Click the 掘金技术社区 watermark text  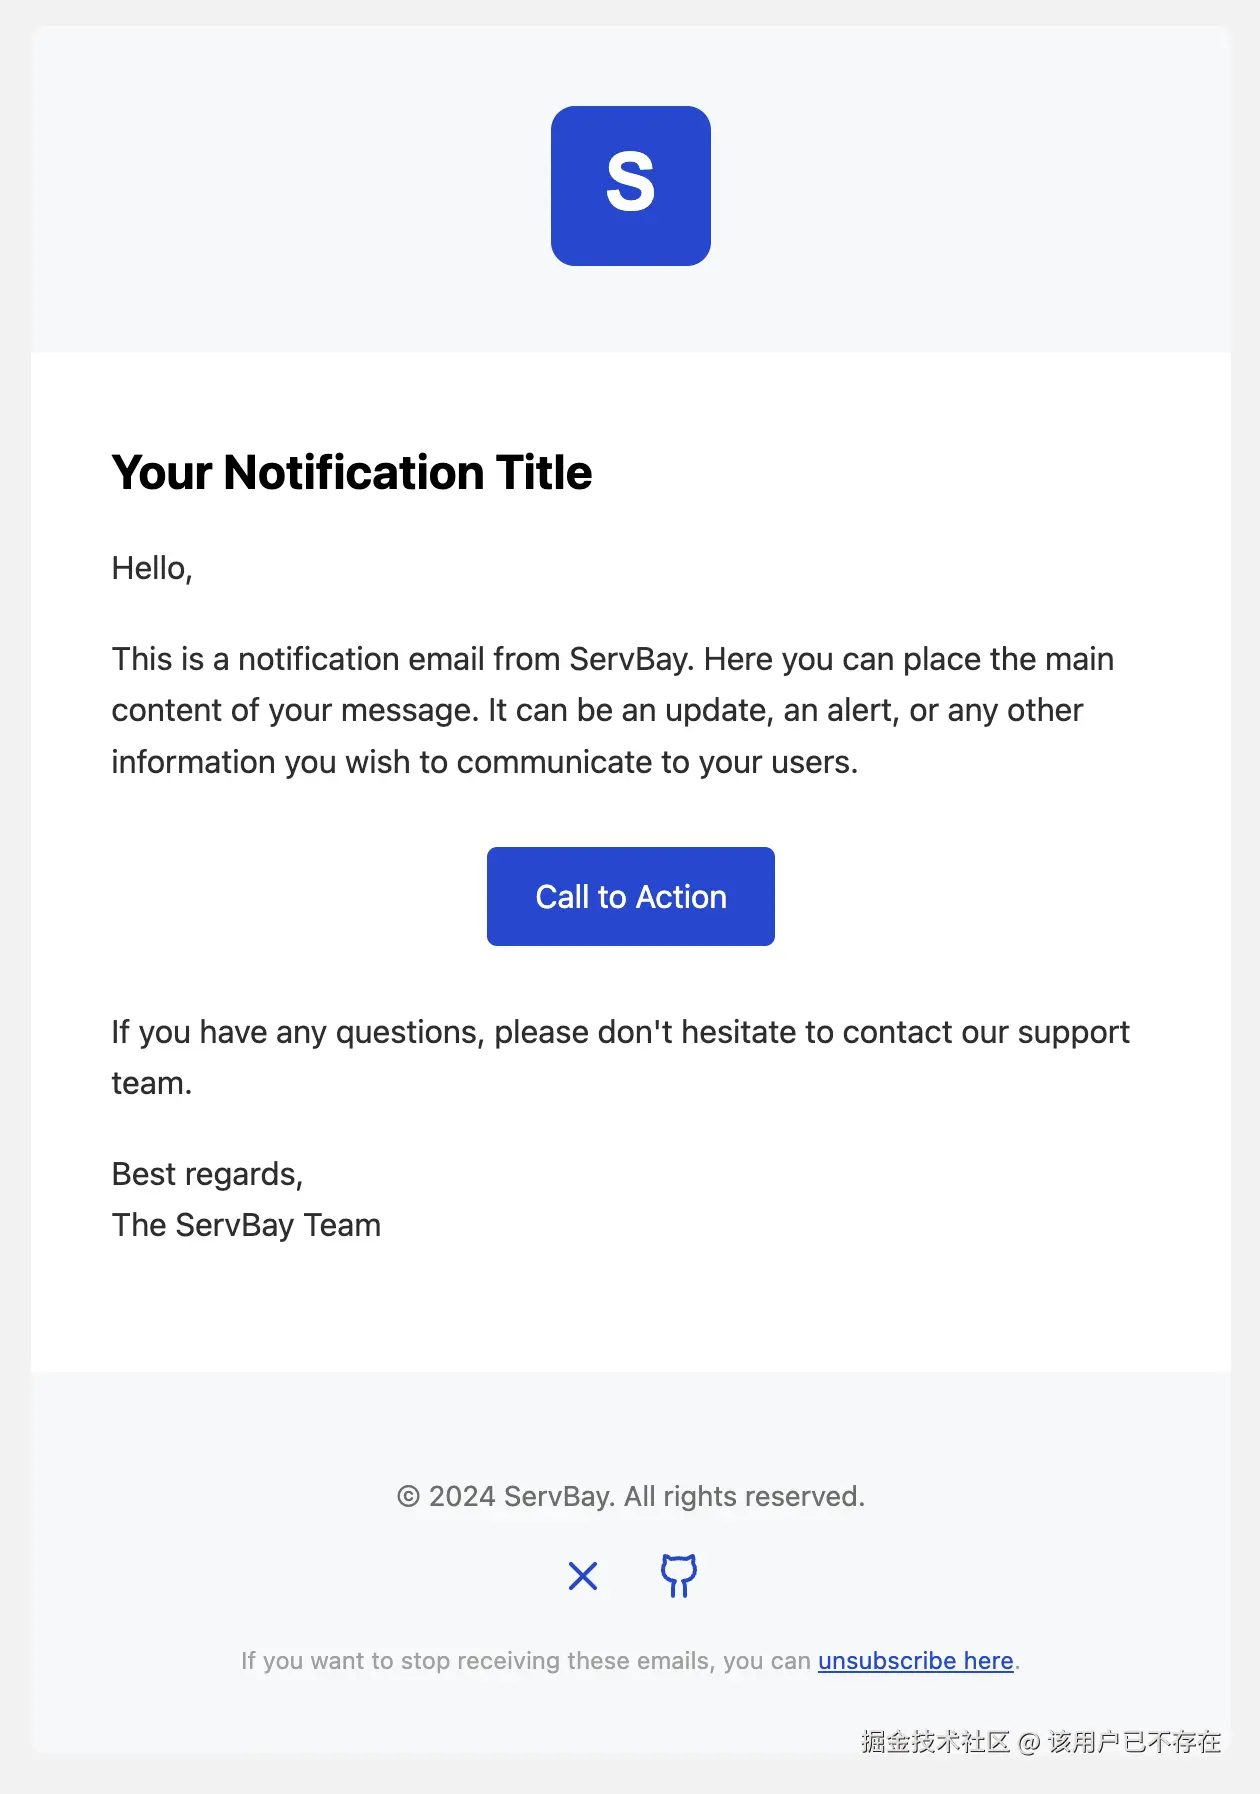[935, 1742]
